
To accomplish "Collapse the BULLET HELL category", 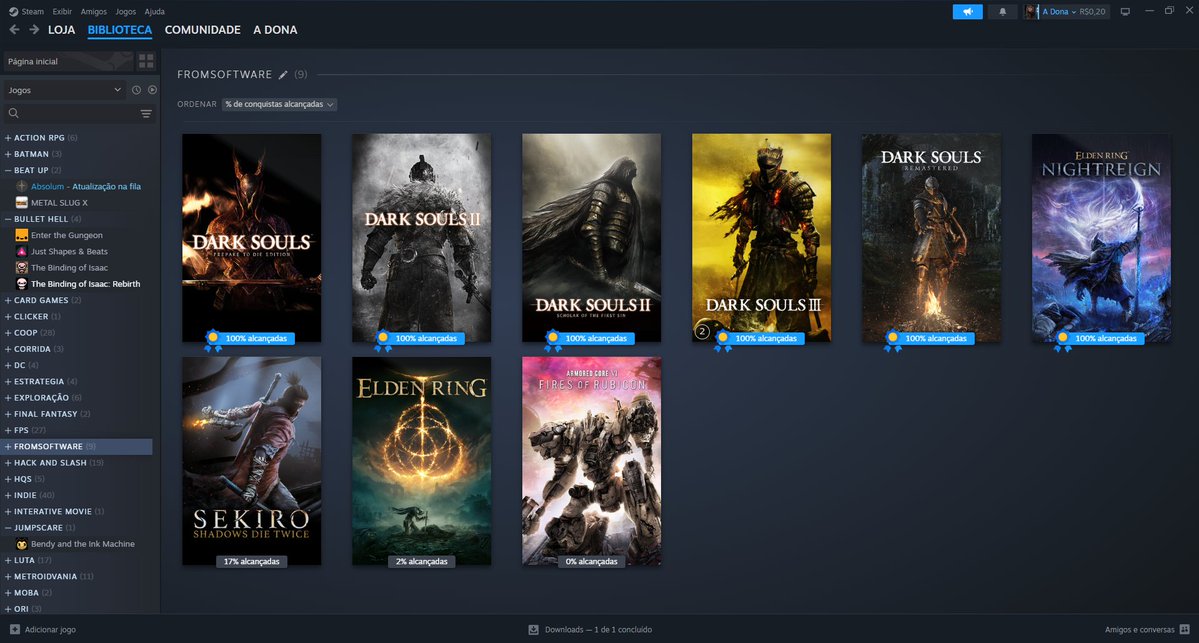I will click(8, 219).
